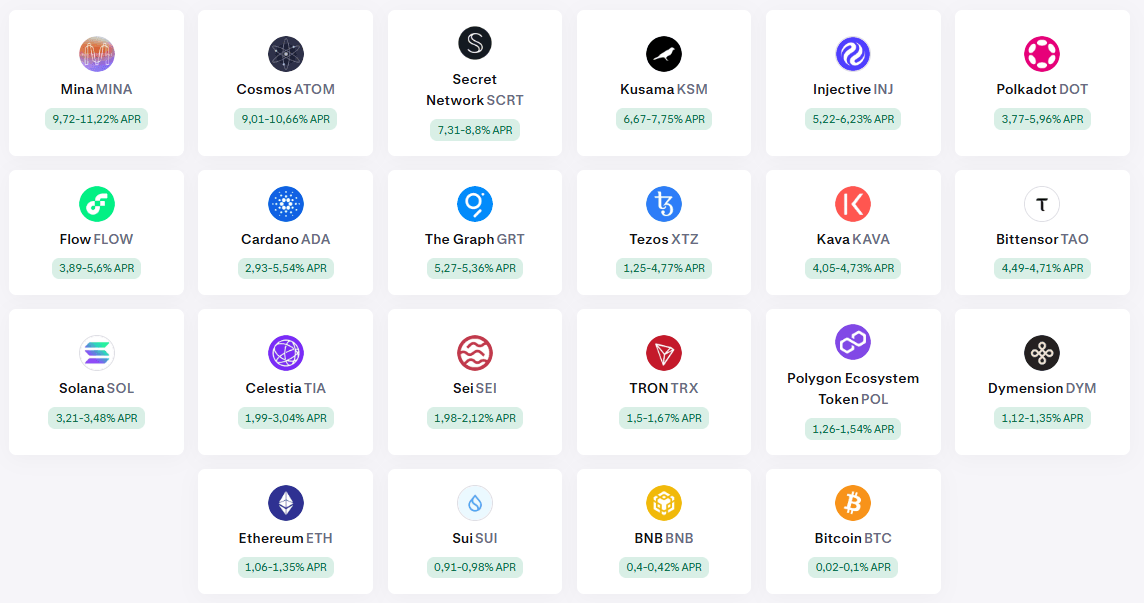Click the Celestia TIA logo
This screenshot has width=1144, height=603.
pyautogui.click(x=285, y=353)
